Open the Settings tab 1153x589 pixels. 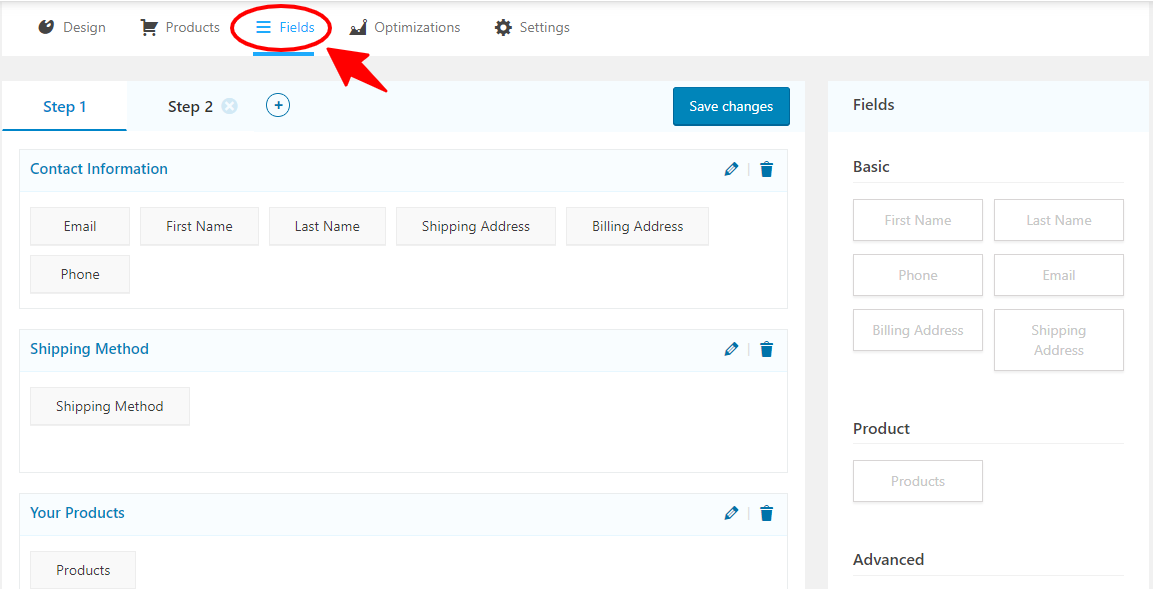point(532,28)
